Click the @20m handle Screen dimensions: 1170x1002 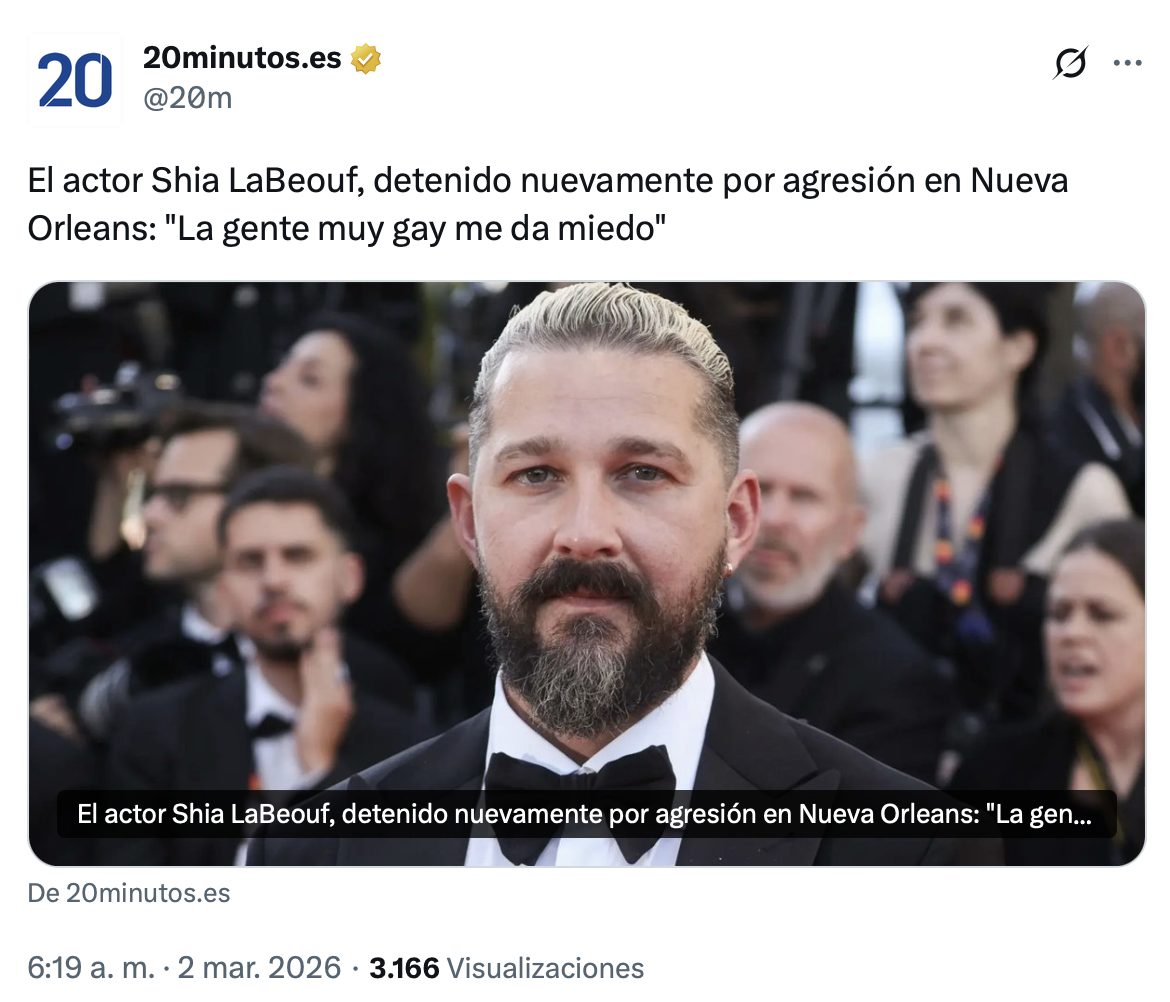(187, 98)
